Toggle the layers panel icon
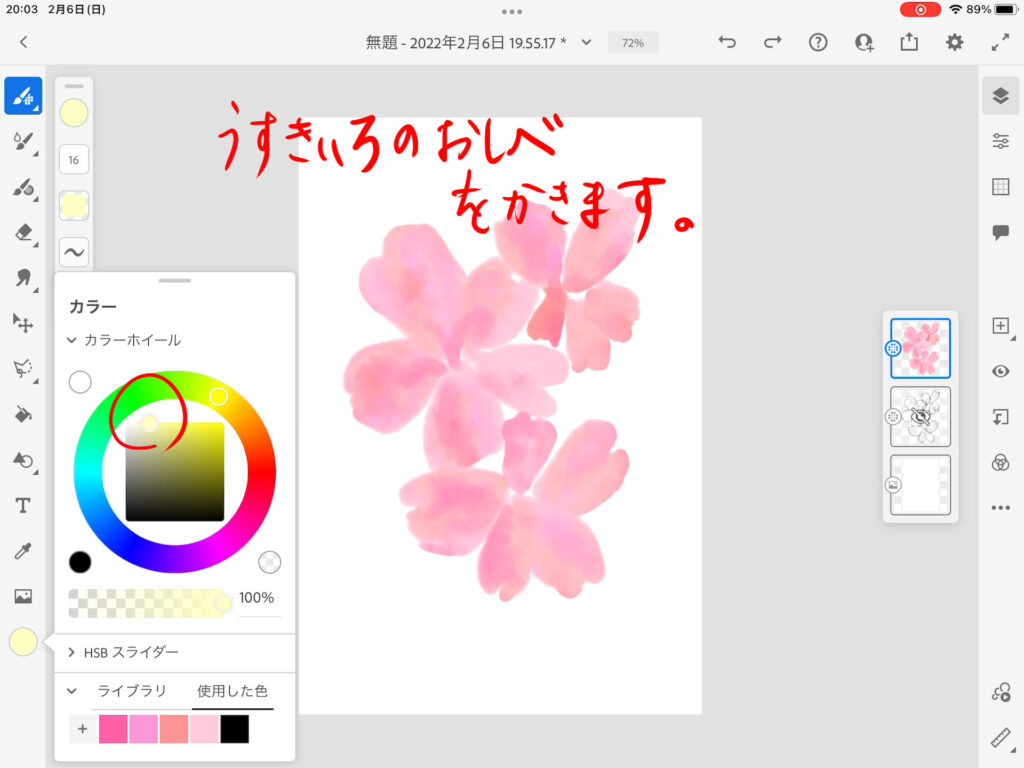 1000,96
